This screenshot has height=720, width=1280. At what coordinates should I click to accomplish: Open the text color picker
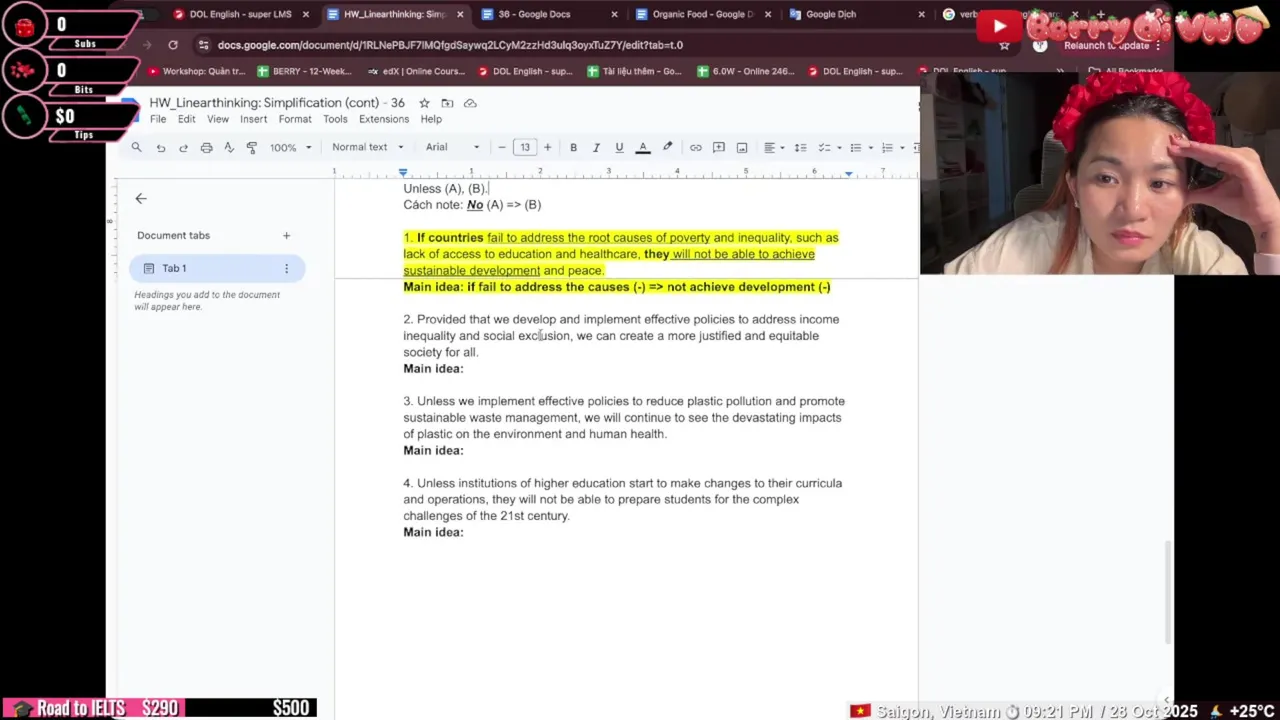pos(643,148)
